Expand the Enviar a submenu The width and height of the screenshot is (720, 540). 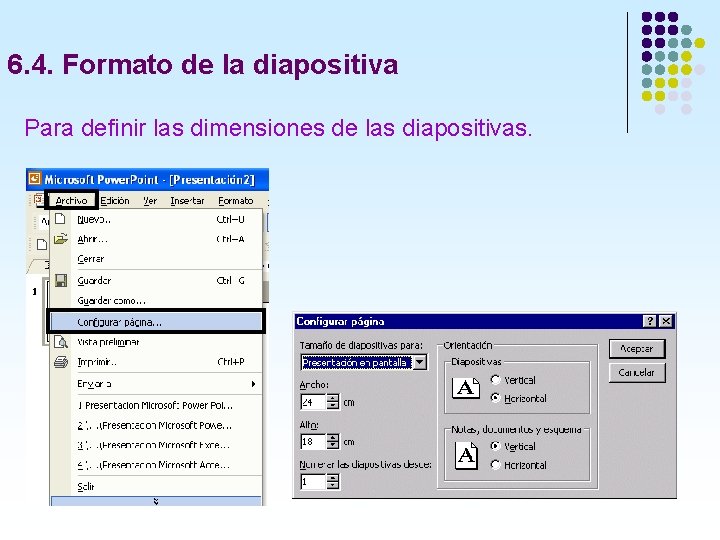coord(156,384)
